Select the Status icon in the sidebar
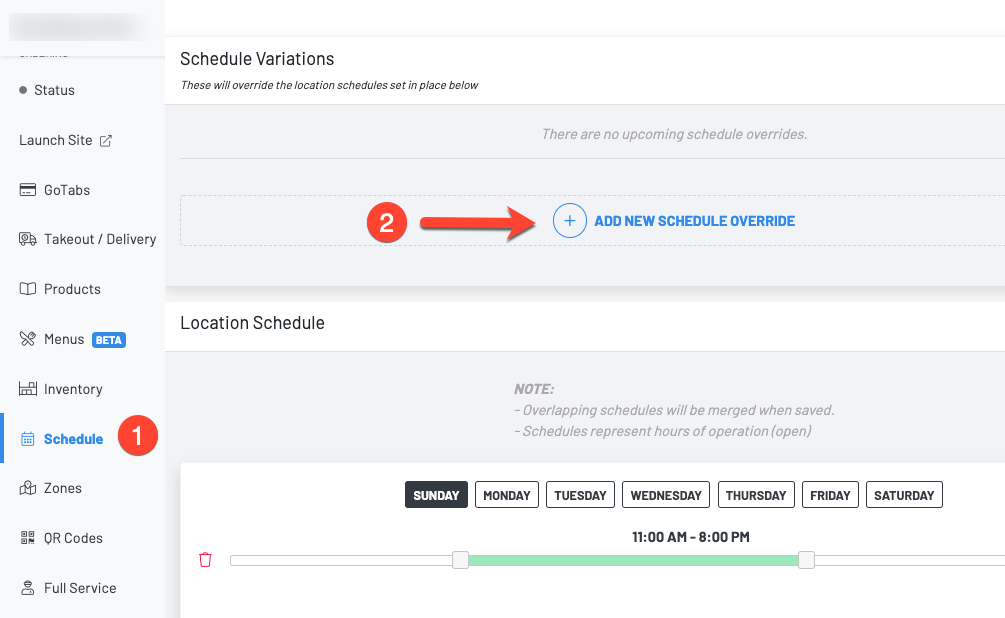This screenshot has height=618, width=1005. click(23, 90)
